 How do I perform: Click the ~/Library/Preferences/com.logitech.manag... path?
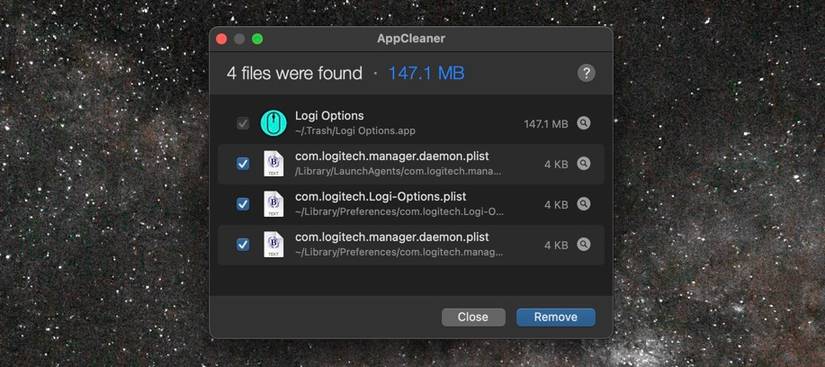[x=399, y=252]
